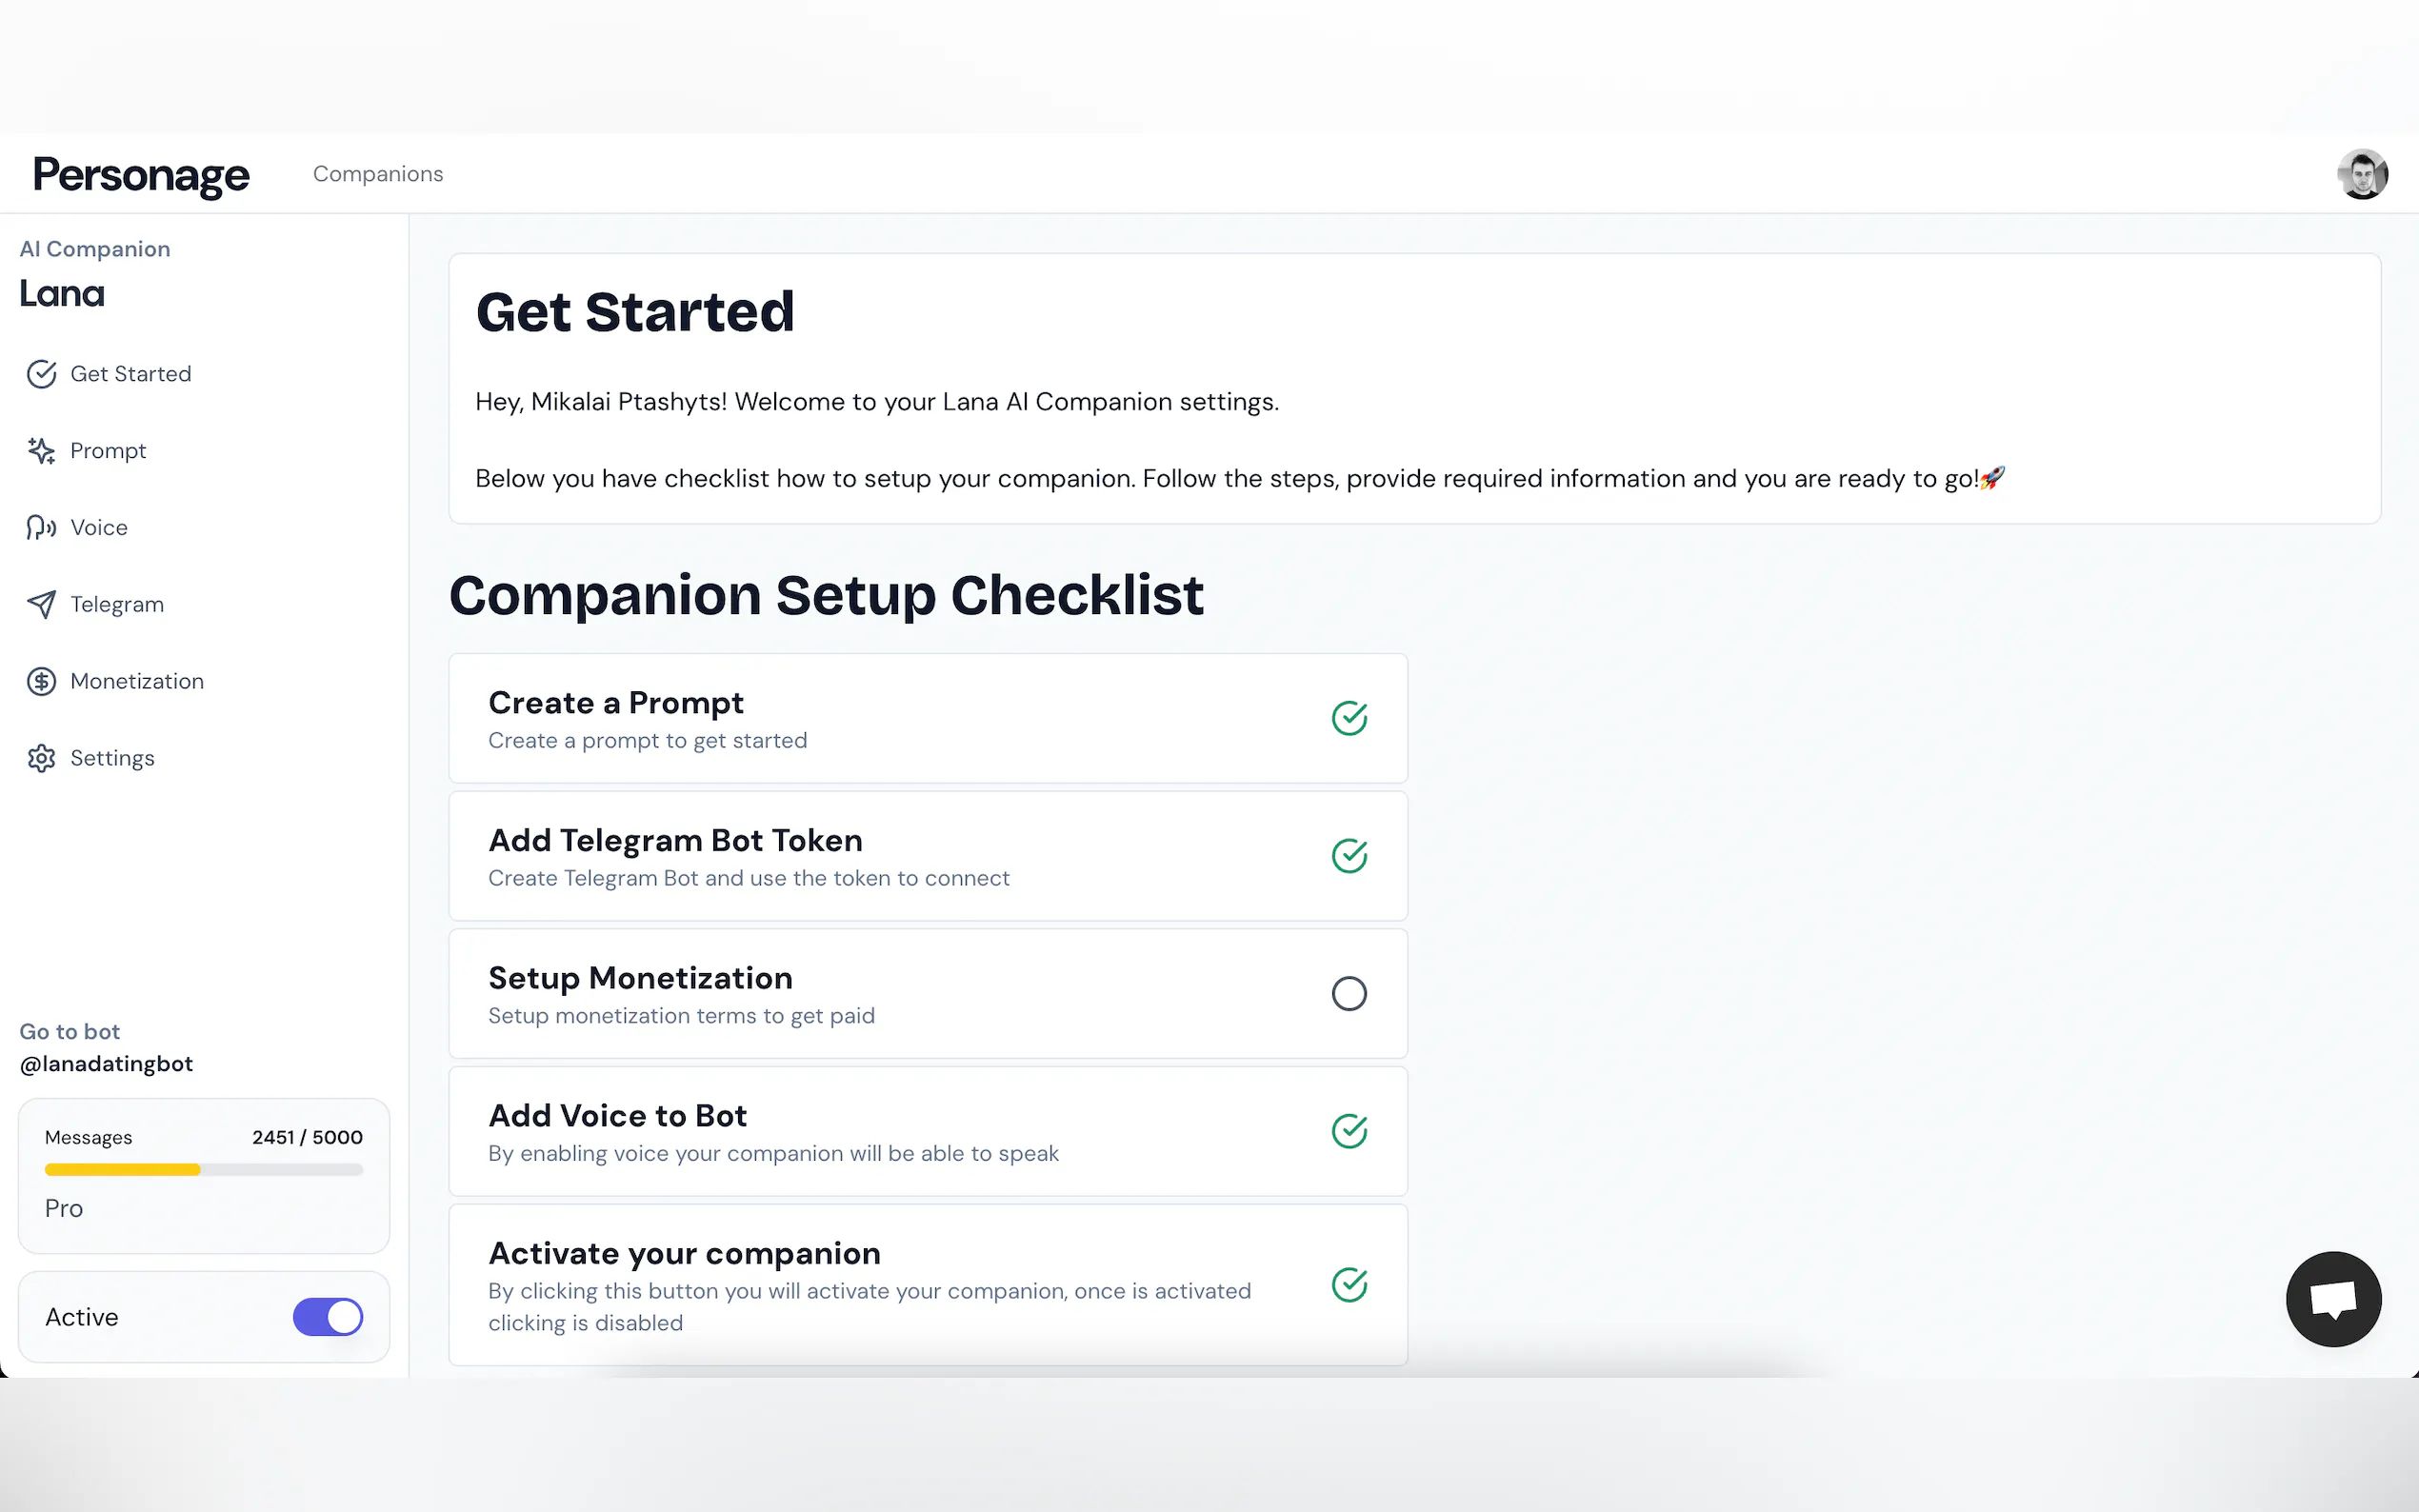The height and width of the screenshot is (1512, 2419).
Task: Click the Telegram paper plane icon
Action: tap(41, 605)
